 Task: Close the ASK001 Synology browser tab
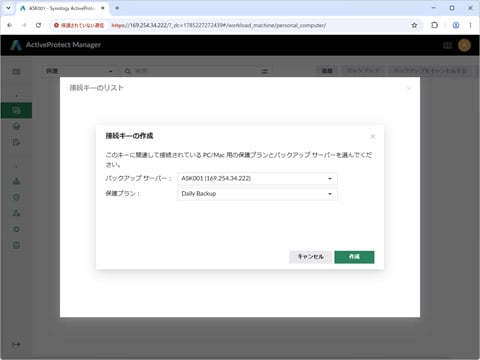[103, 8]
